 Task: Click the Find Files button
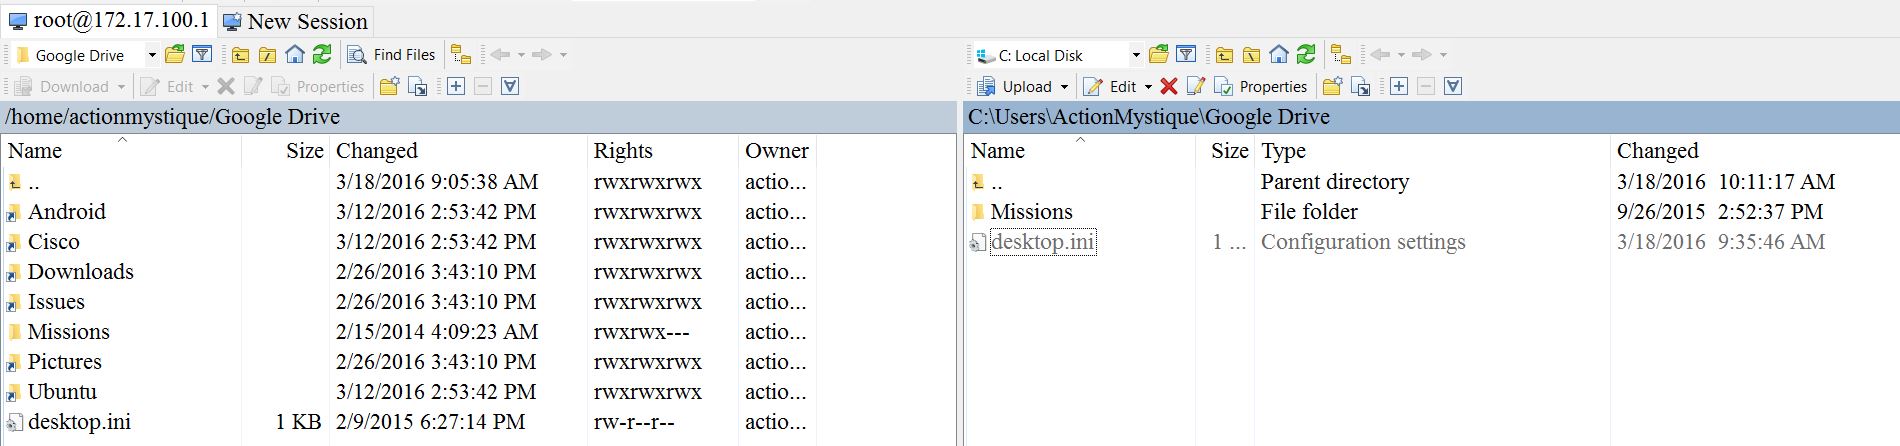click(x=392, y=55)
